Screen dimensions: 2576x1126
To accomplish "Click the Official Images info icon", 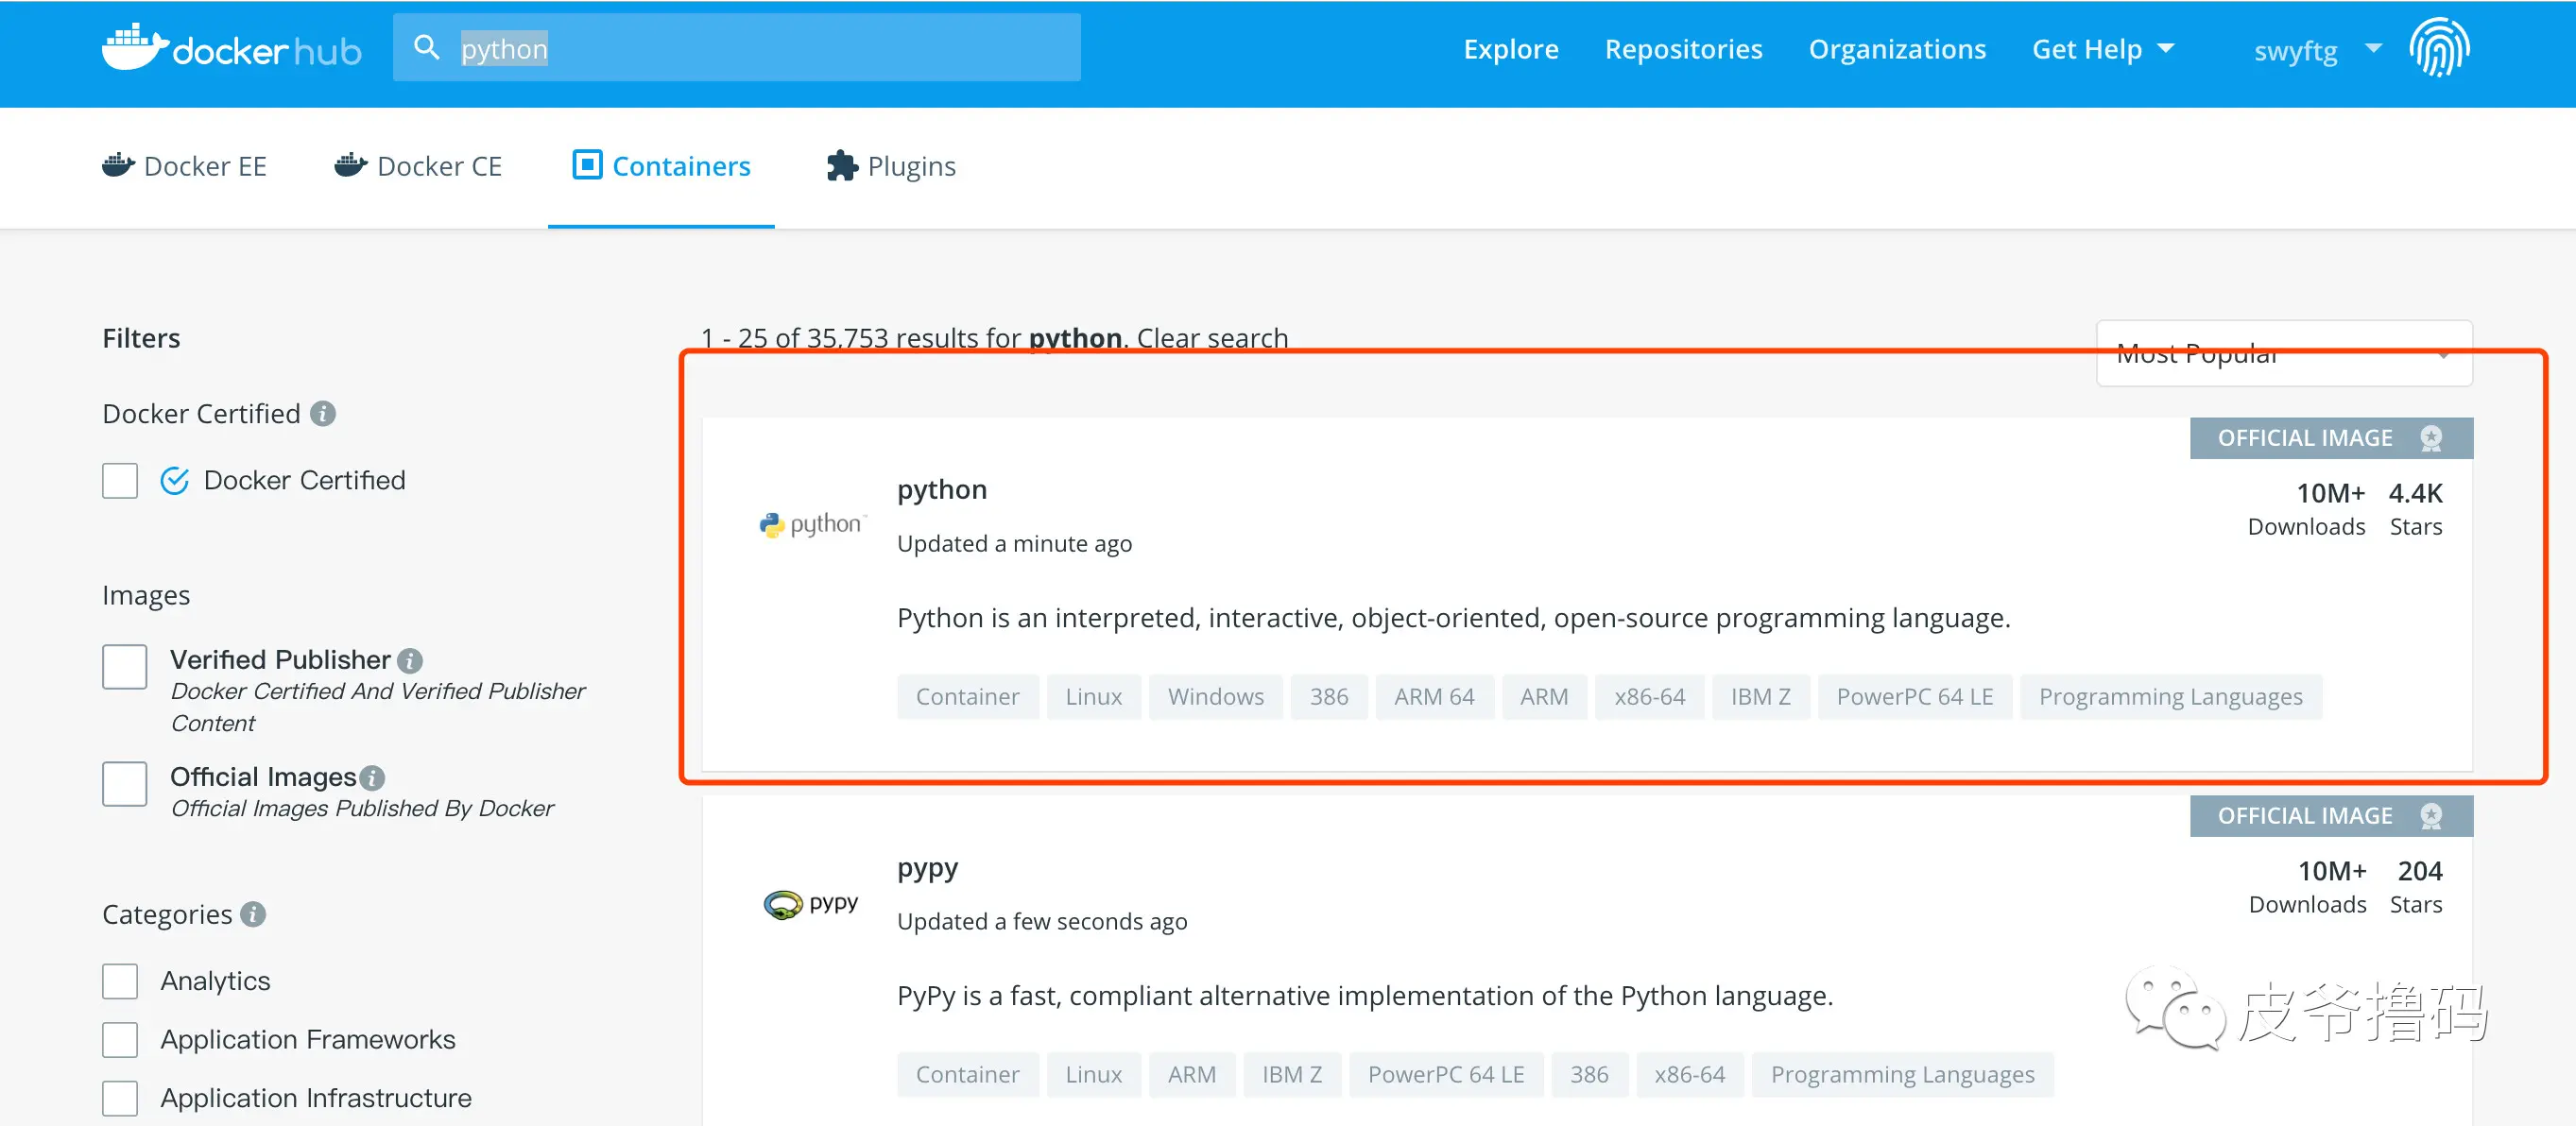I will tap(372, 777).
